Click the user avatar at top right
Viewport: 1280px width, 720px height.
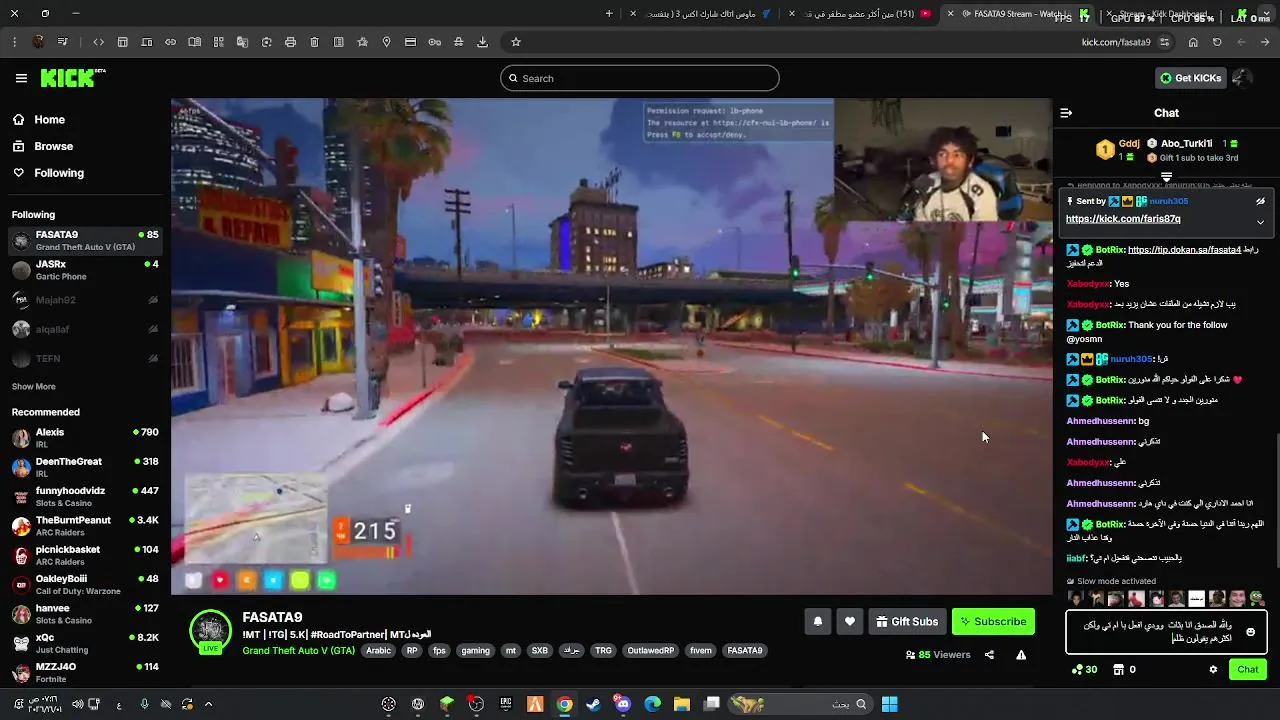pyautogui.click(x=1242, y=78)
